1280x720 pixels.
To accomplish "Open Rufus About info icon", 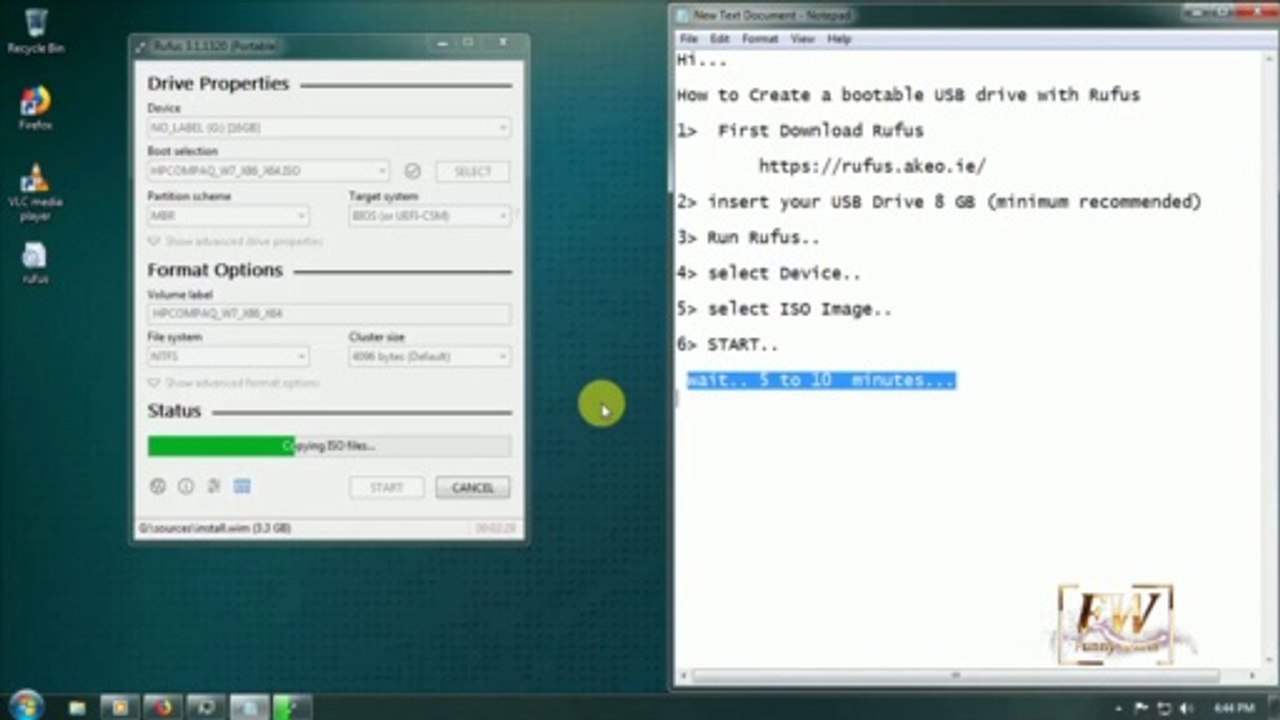I will click(185, 487).
